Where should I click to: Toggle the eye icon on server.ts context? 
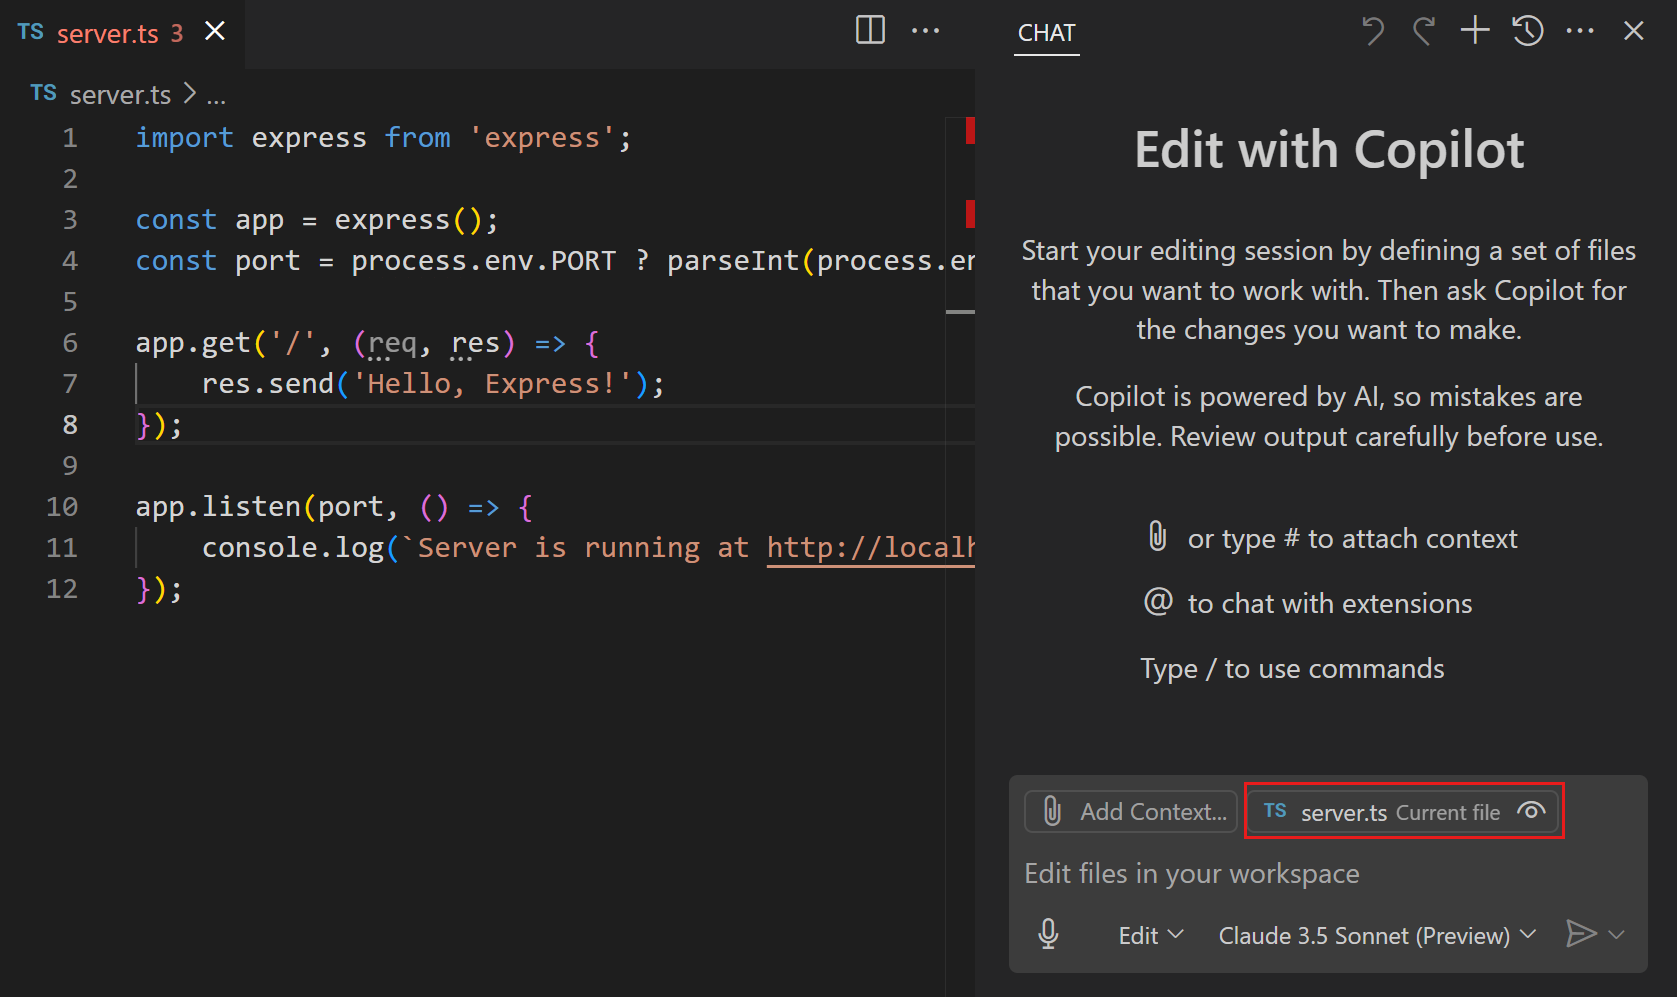pos(1530,812)
